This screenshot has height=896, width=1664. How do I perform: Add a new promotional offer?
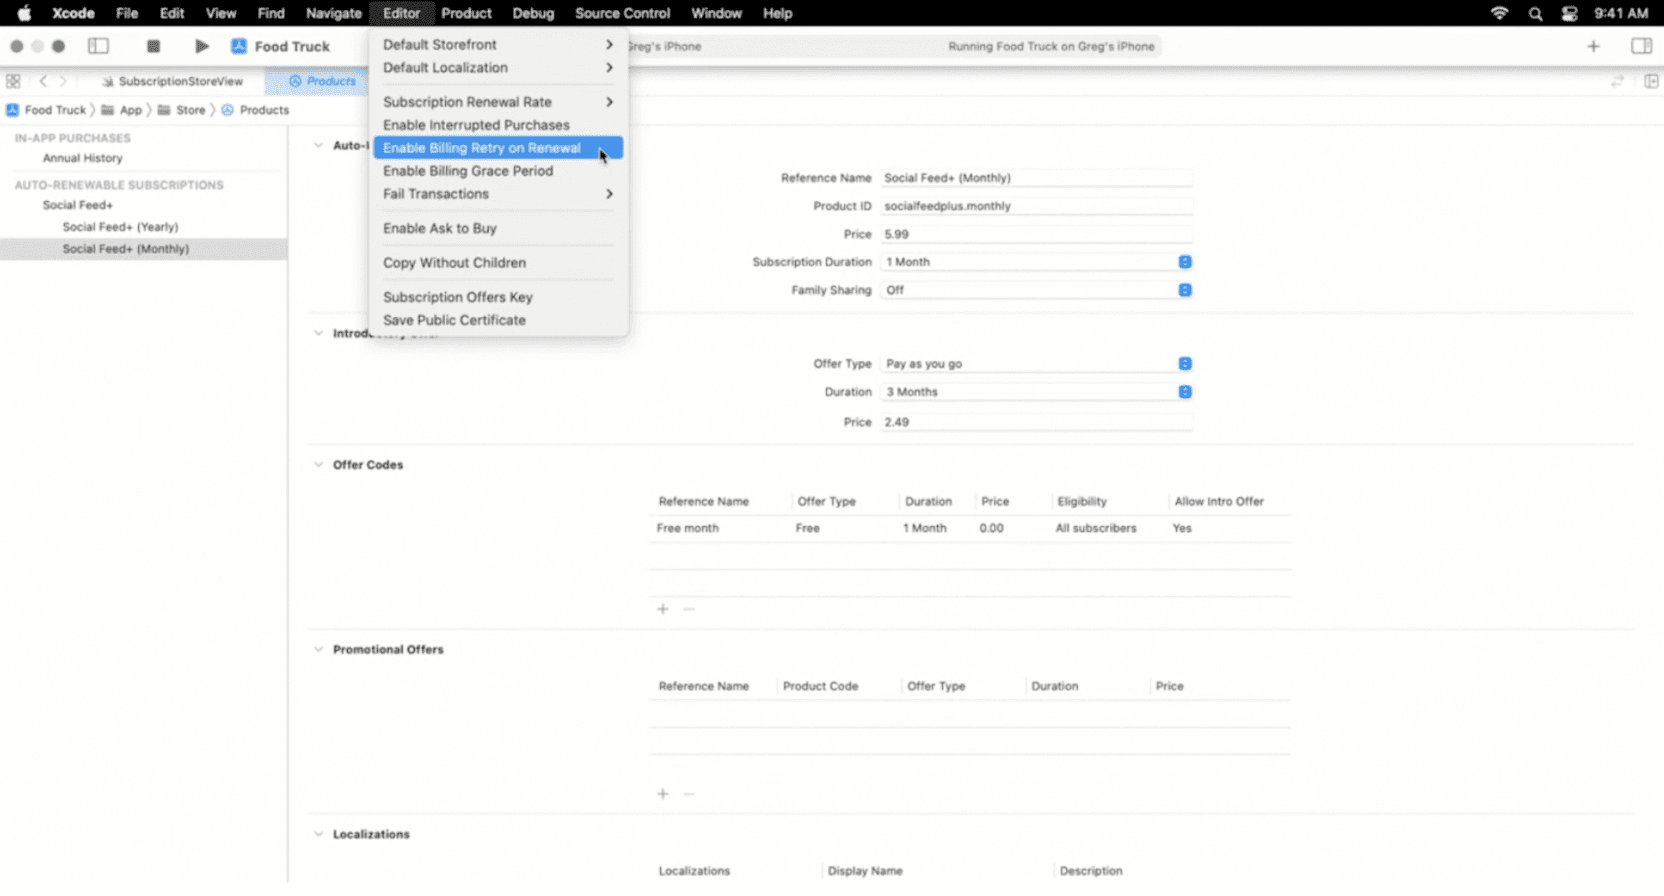[662, 794]
